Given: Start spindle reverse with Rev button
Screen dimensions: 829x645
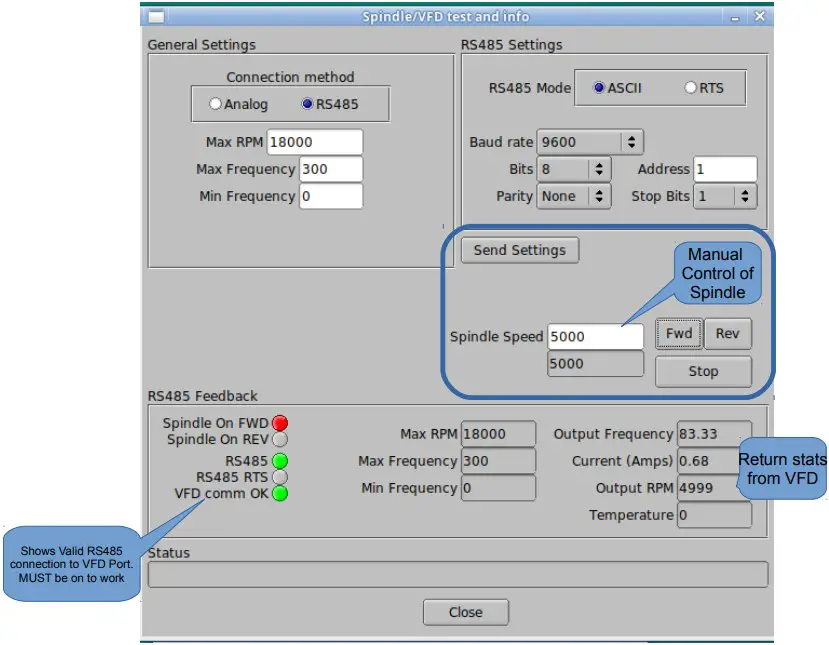Looking at the screenshot, I should (x=727, y=334).
